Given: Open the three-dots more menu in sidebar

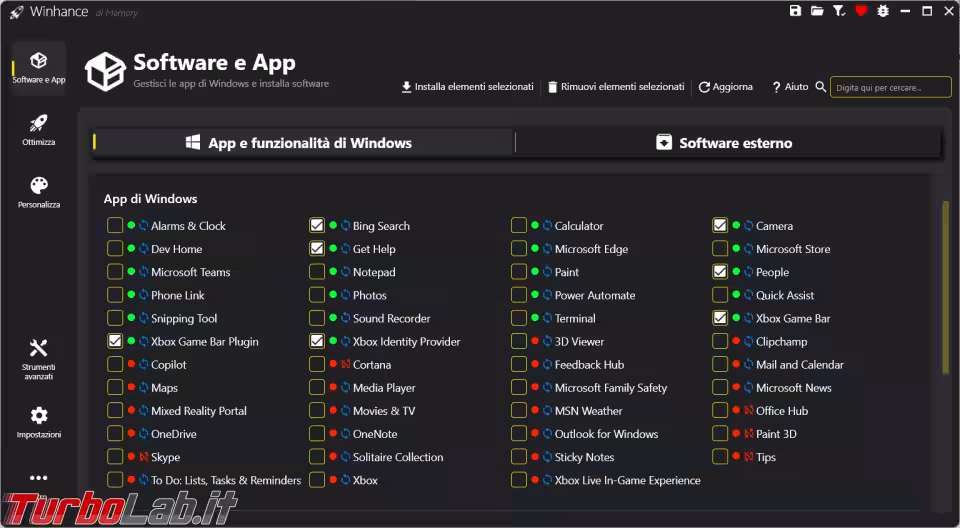Looking at the screenshot, I should pos(39,478).
